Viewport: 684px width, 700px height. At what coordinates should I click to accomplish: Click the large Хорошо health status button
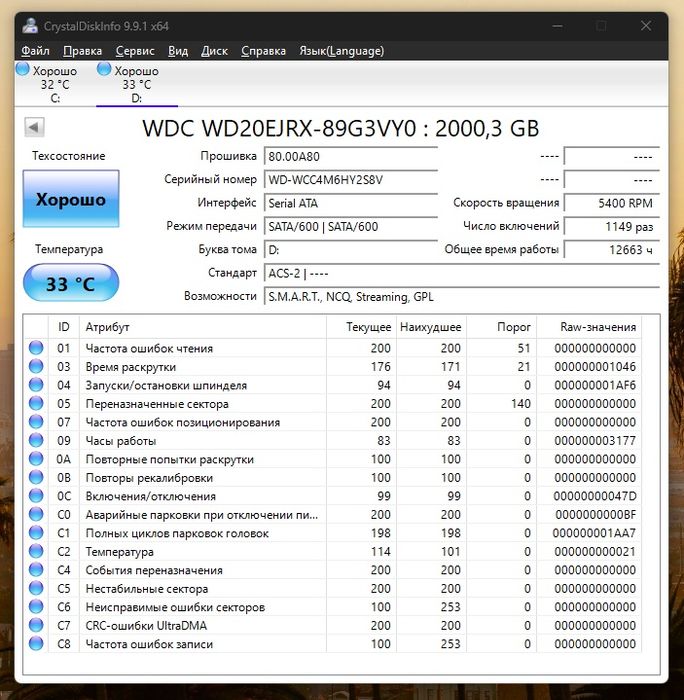[71, 199]
